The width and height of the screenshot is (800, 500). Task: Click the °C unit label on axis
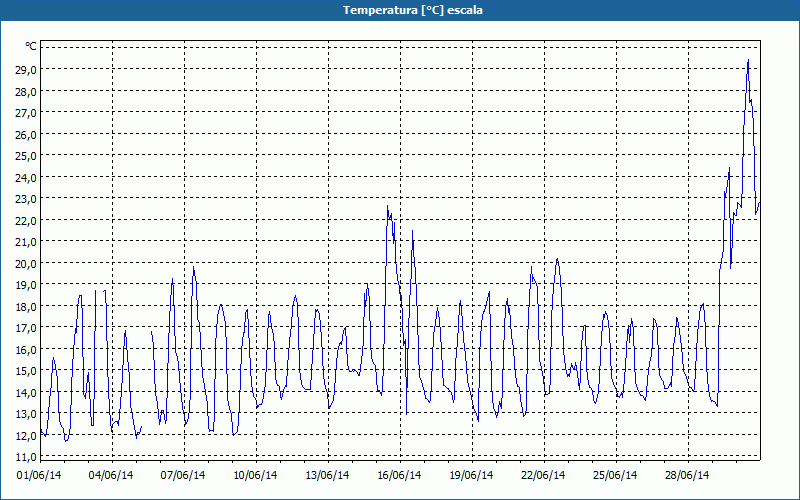31,47
